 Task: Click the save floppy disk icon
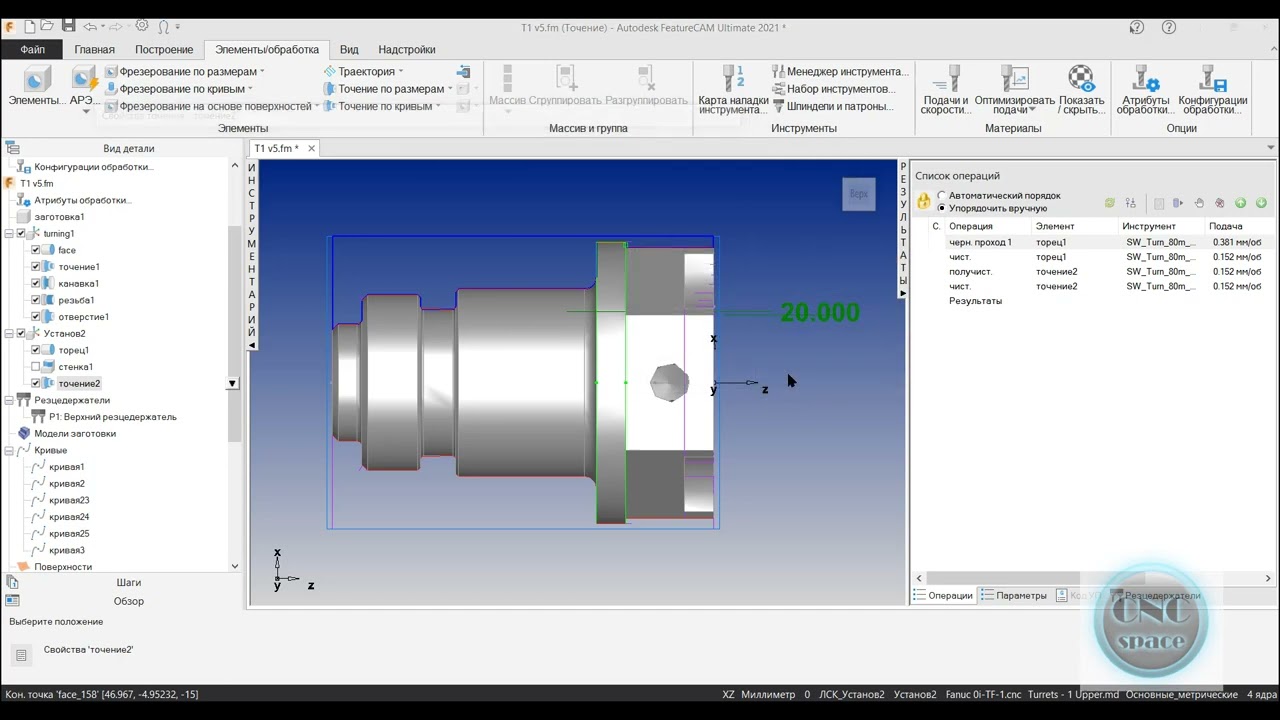coord(68,26)
